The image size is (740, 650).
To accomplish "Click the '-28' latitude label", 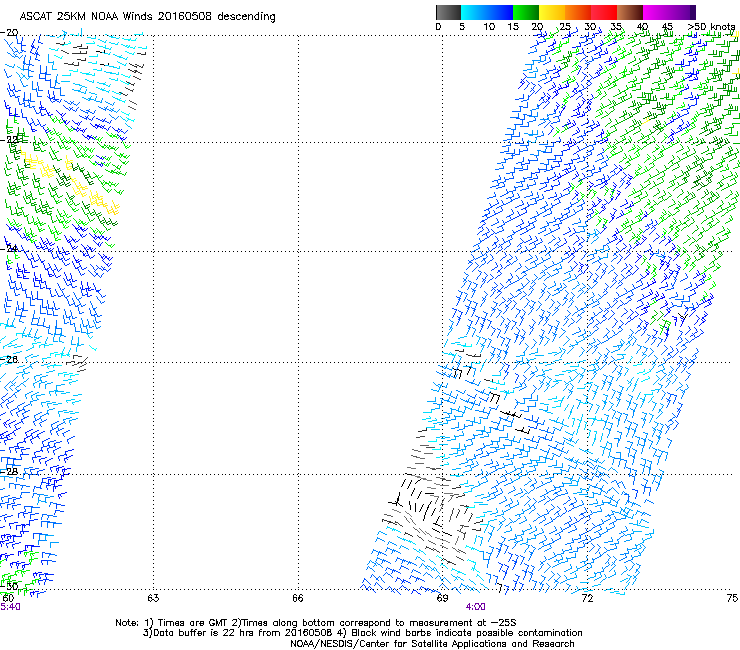I will click(9, 471).
